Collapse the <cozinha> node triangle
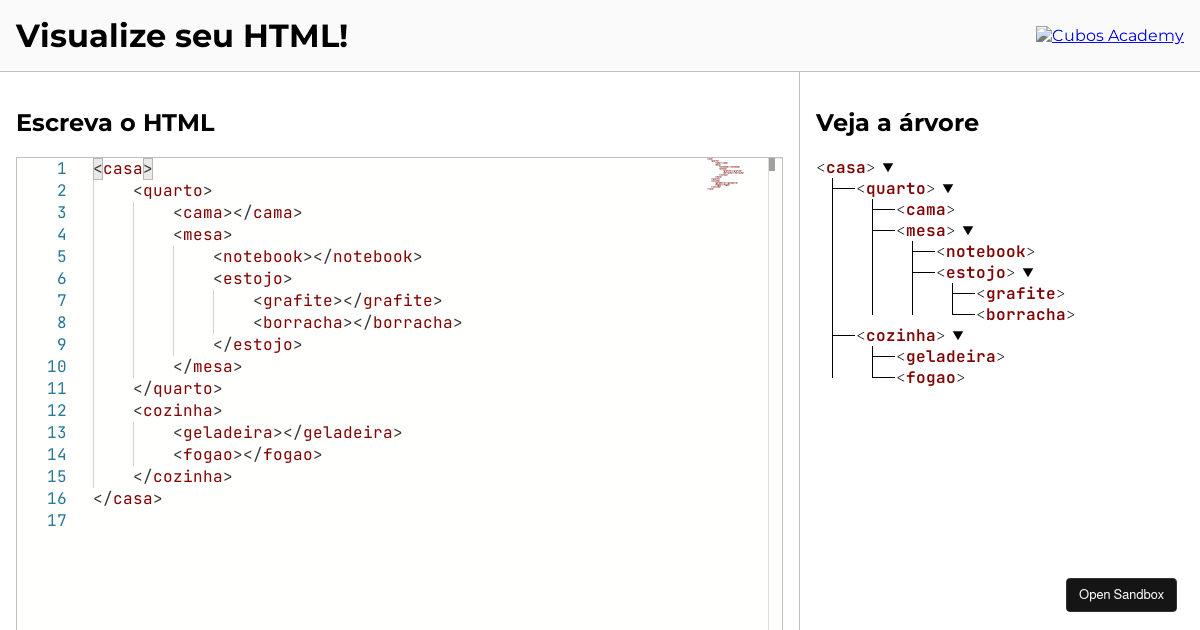Viewport: 1200px width, 630px height. point(957,335)
